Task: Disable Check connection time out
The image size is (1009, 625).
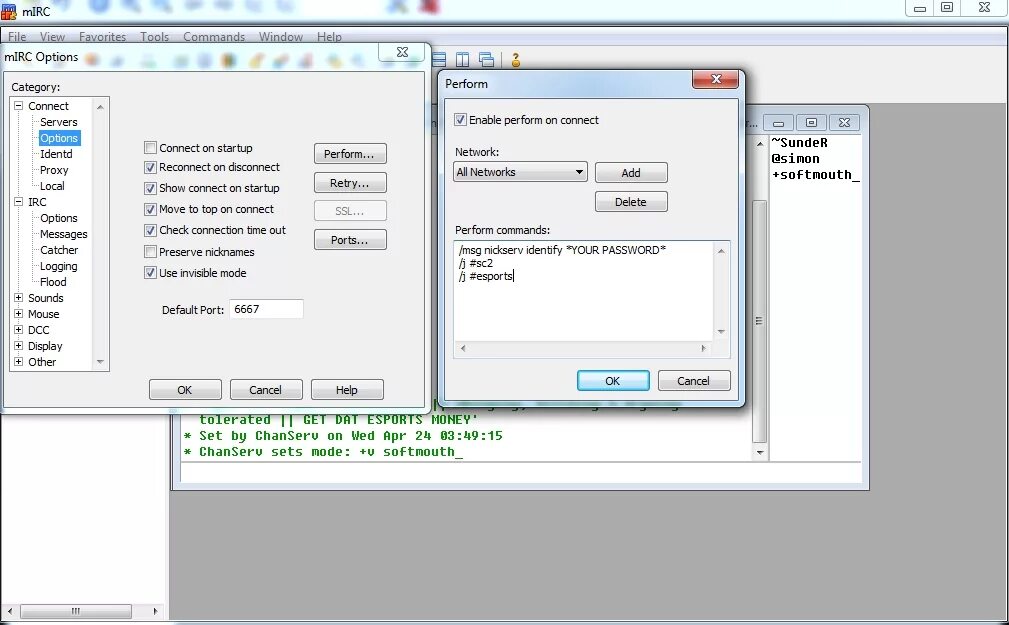Action: pos(151,230)
